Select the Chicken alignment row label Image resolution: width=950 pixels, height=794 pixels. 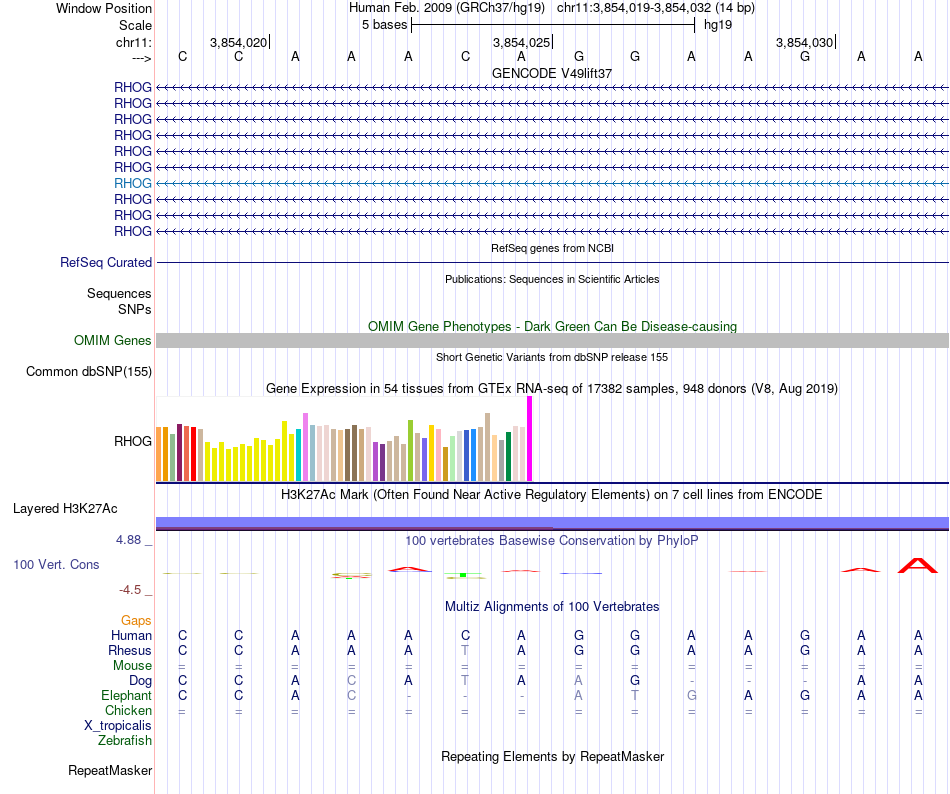[x=128, y=710]
